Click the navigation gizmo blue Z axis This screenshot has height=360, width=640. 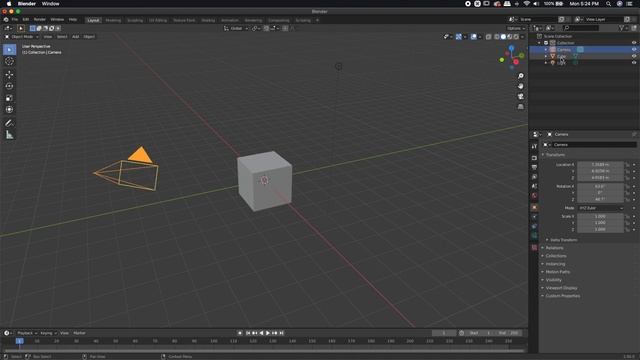click(x=511, y=48)
